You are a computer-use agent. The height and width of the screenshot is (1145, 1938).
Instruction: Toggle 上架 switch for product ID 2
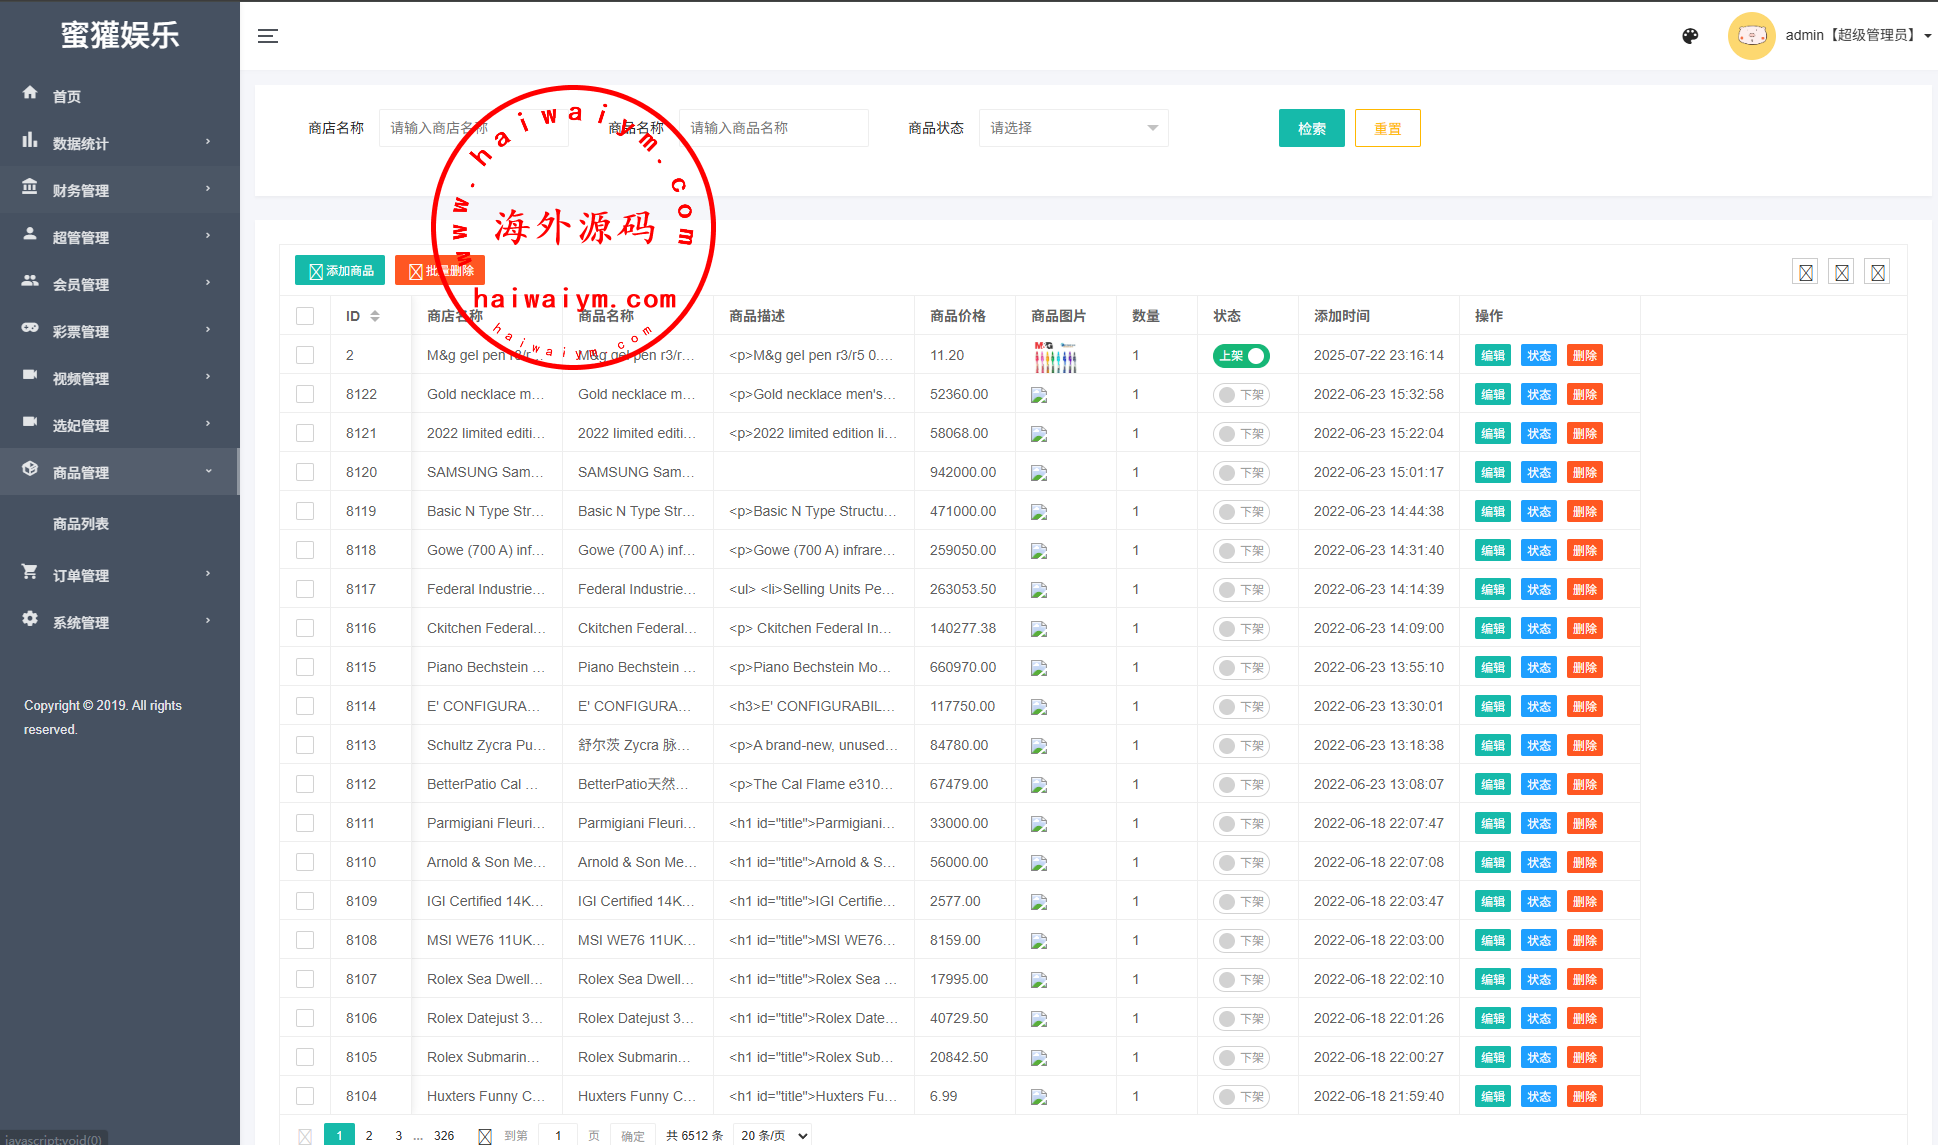point(1241,356)
